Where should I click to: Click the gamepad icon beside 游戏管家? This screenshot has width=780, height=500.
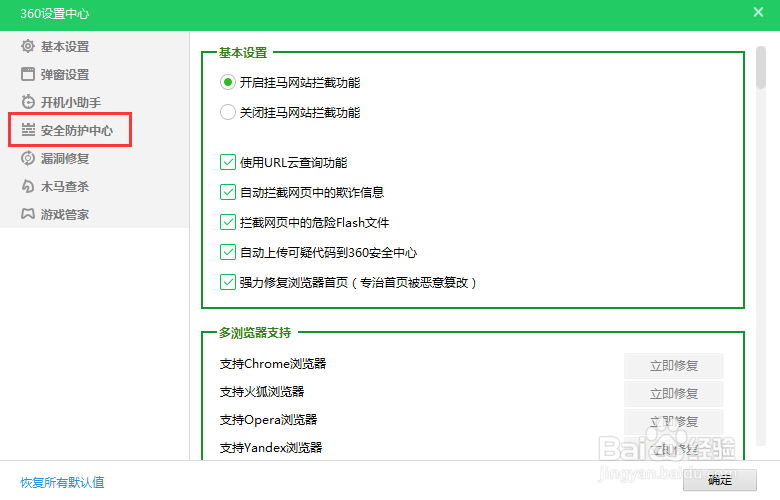[28, 214]
